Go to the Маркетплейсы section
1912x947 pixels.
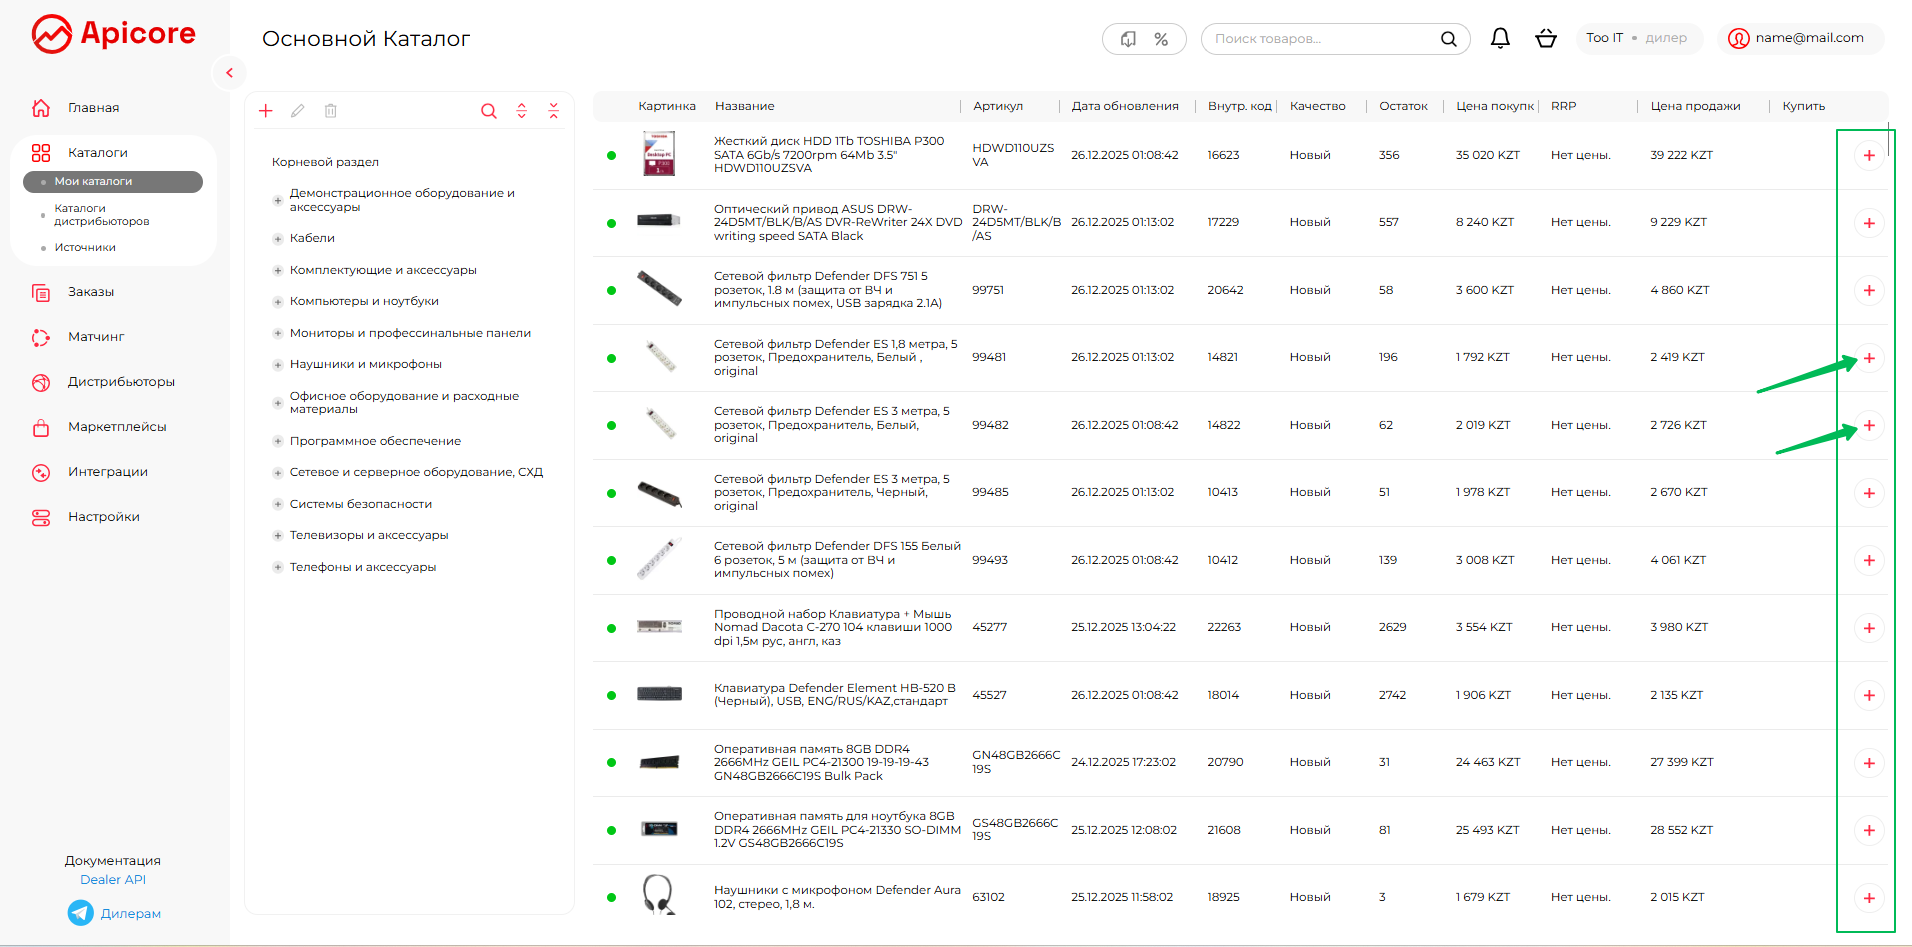pyautogui.click(x=117, y=427)
